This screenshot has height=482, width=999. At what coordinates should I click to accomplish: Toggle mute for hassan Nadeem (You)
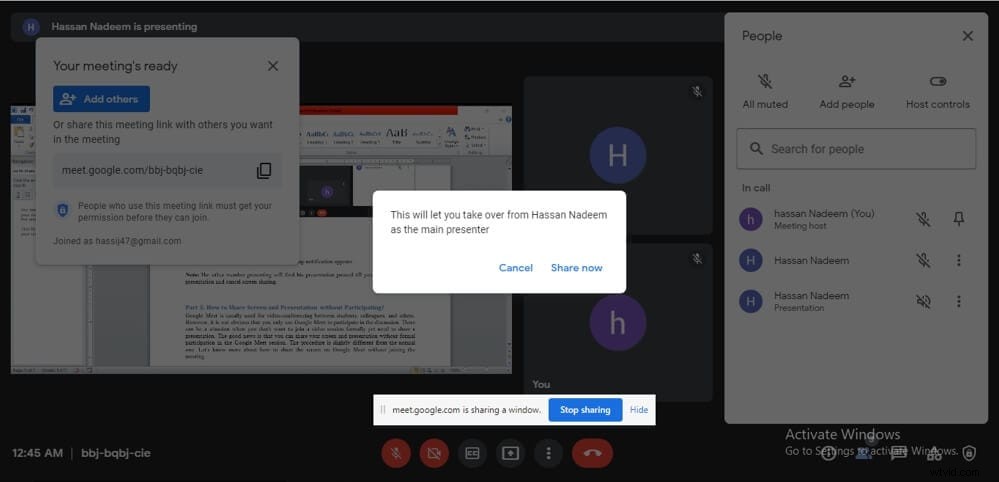[x=923, y=219]
